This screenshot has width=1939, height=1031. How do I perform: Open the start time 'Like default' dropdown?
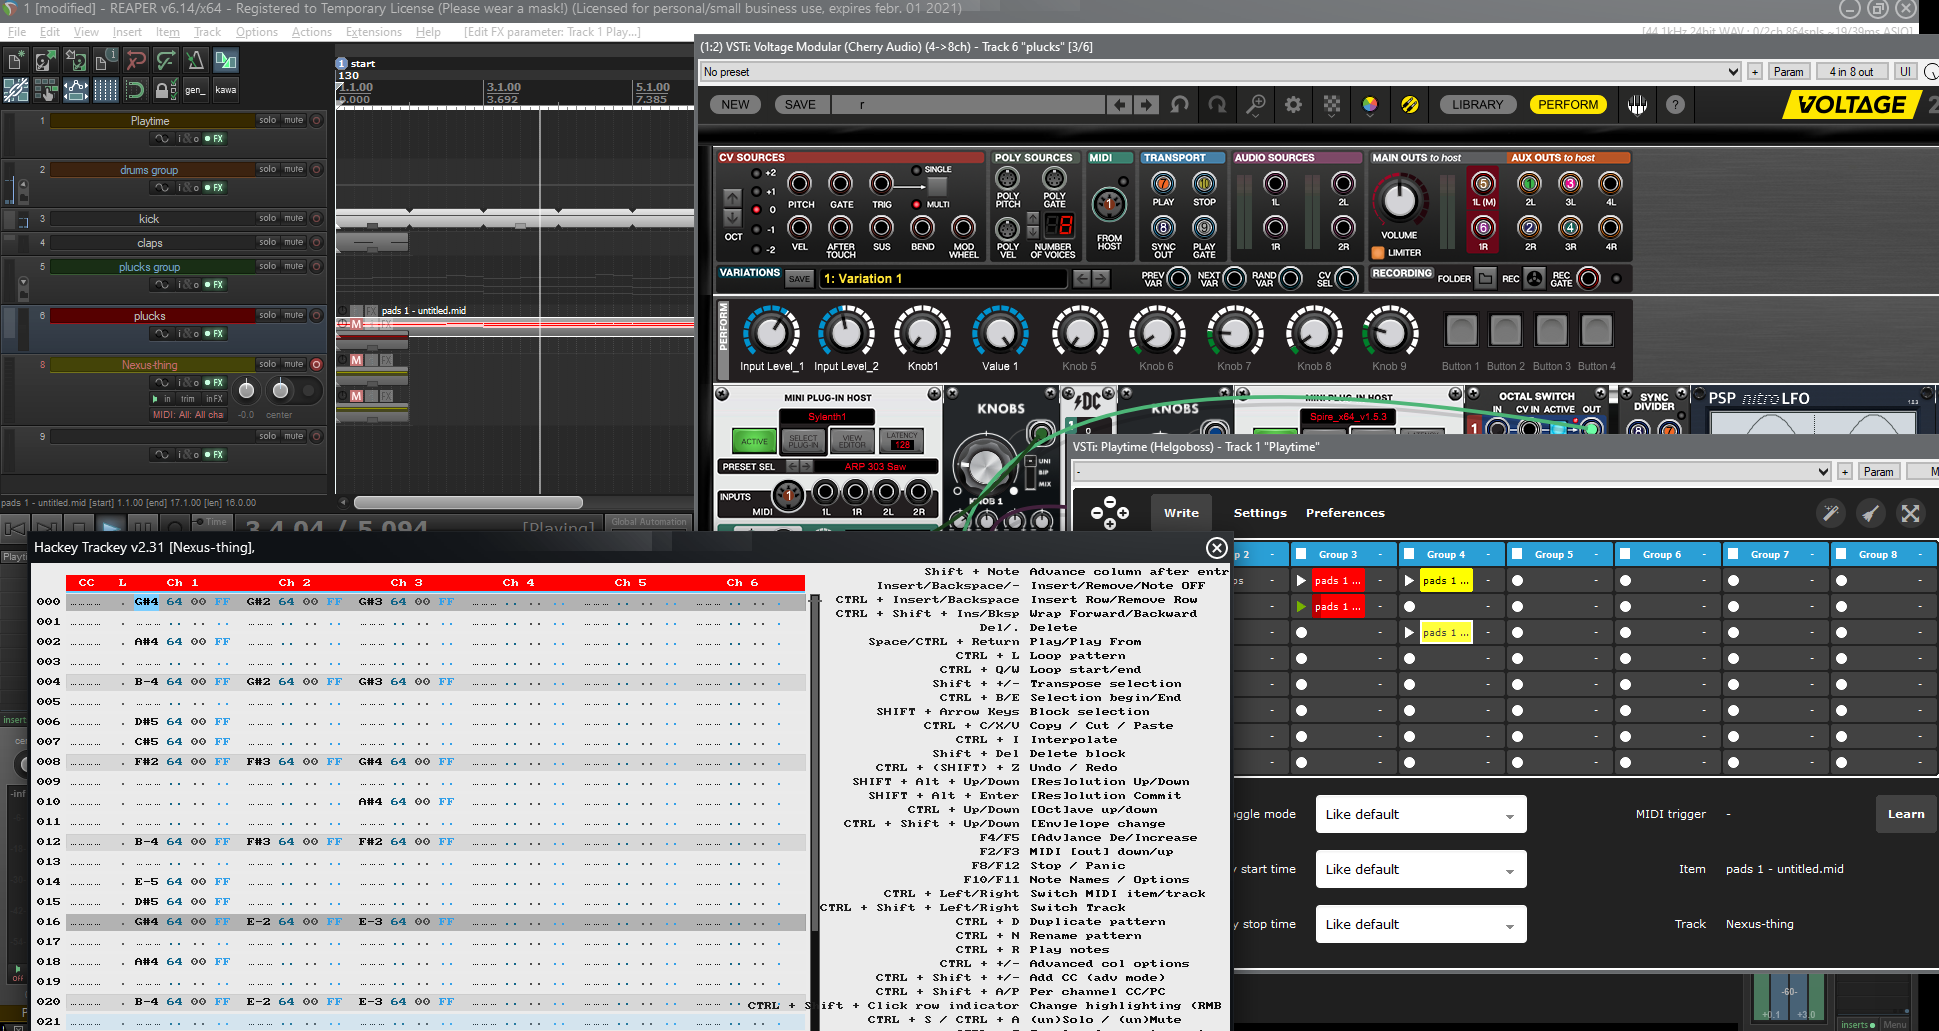(1421, 869)
